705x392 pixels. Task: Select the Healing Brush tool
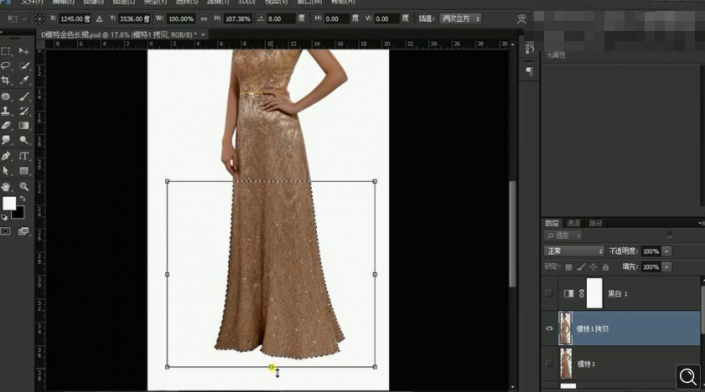click(6, 96)
